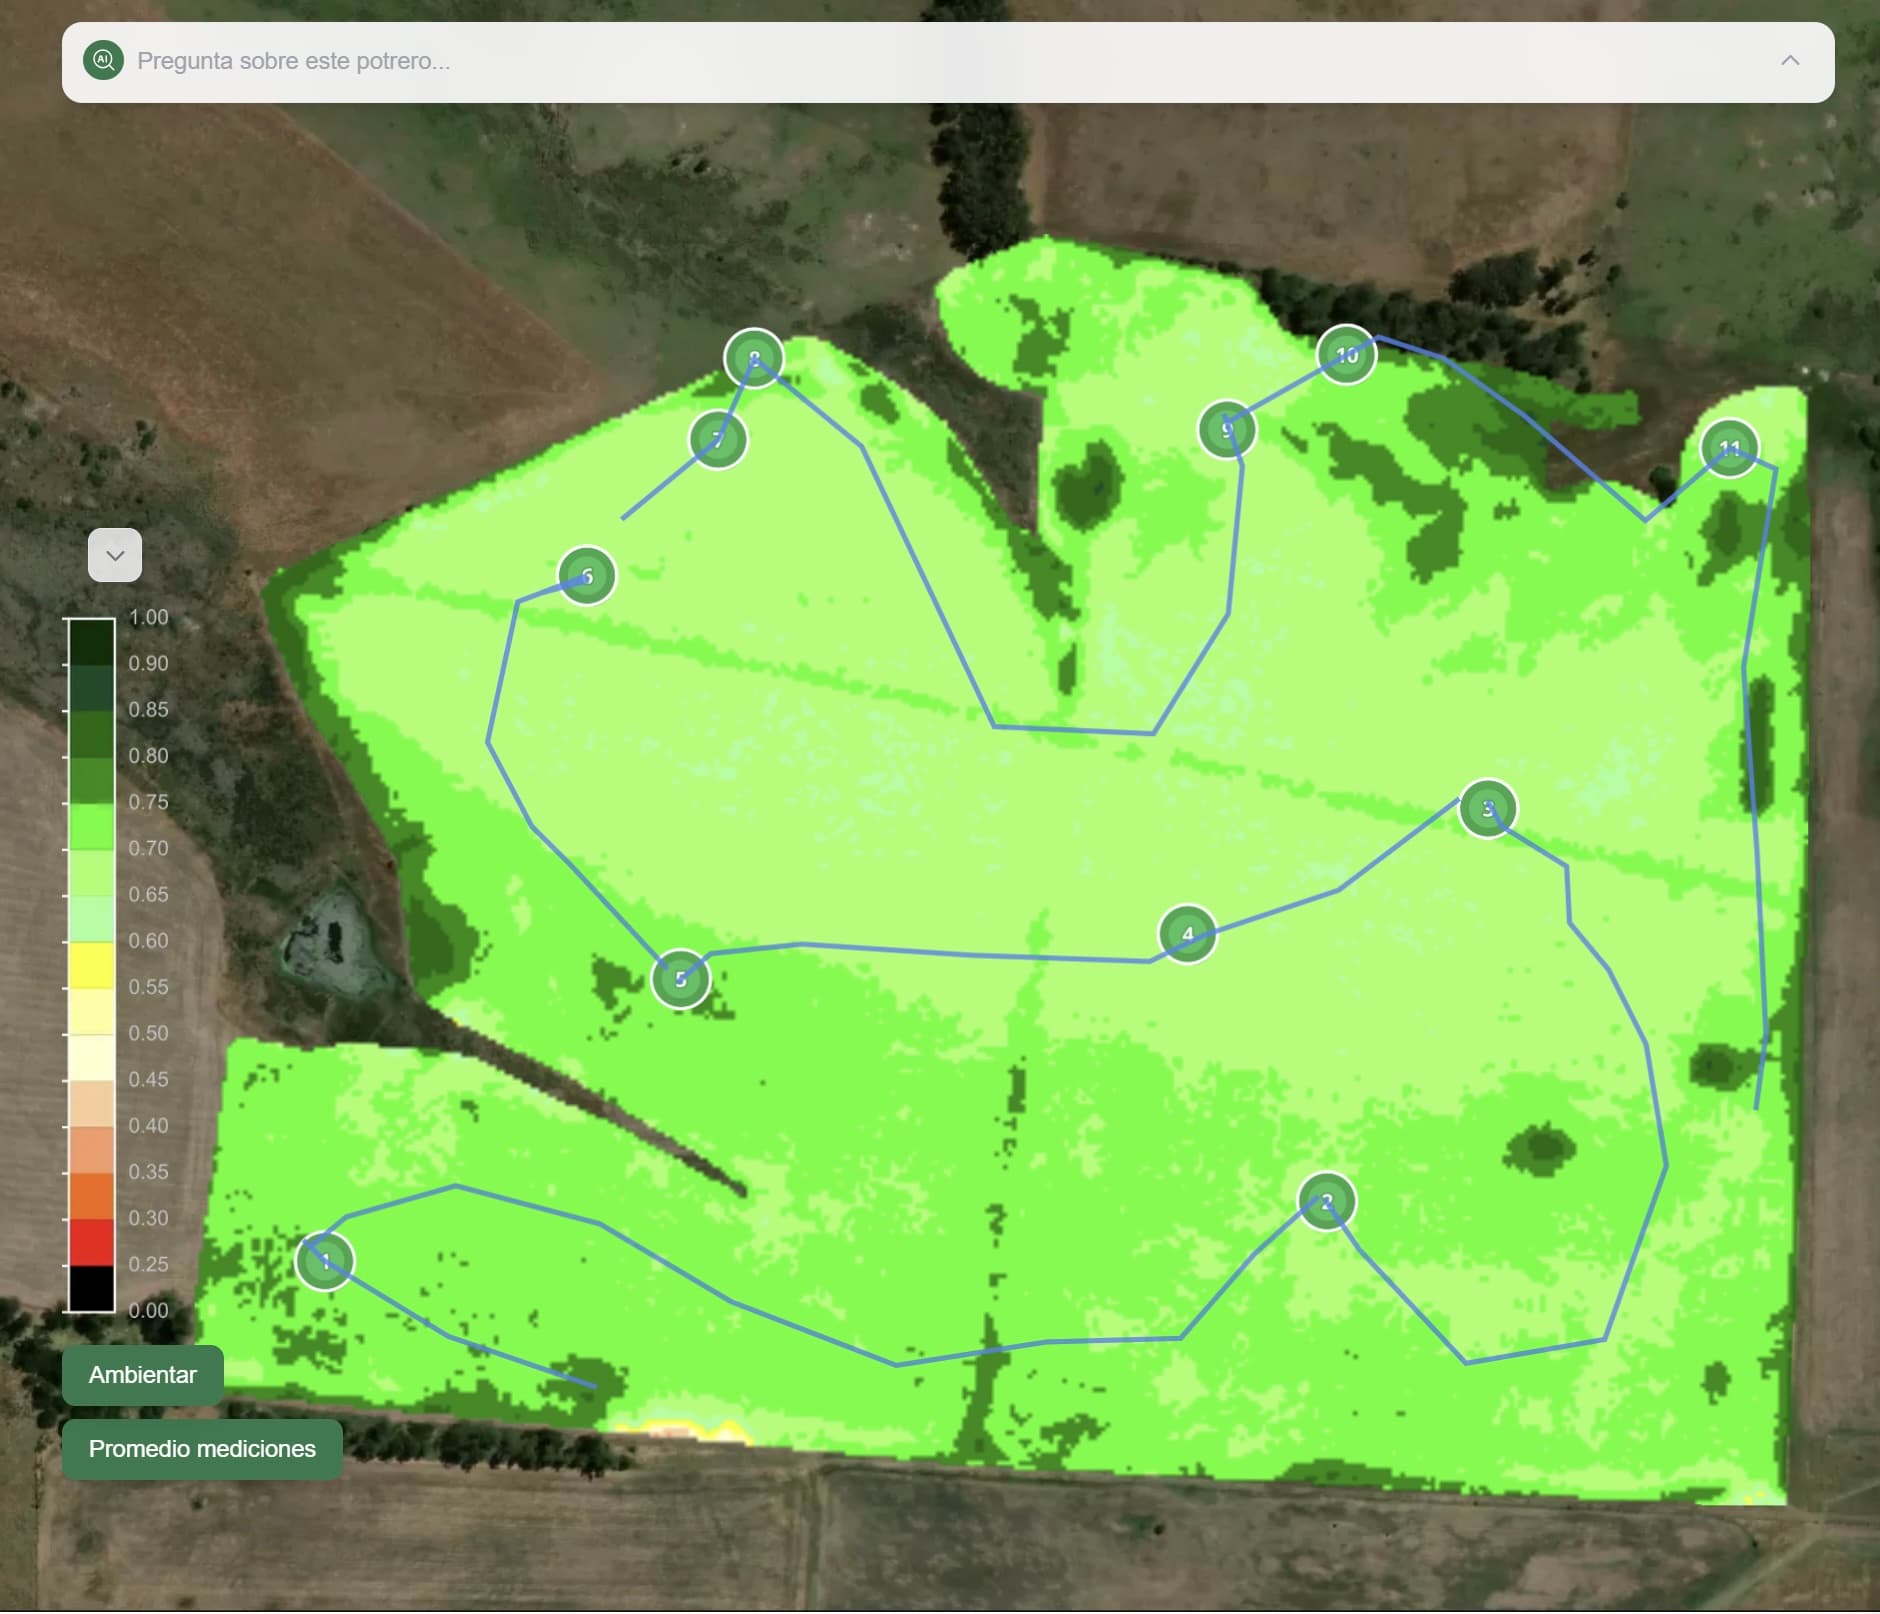This screenshot has height=1614, width=1880.
Task: Select sampling point marker 3
Action: [x=1488, y=808]
